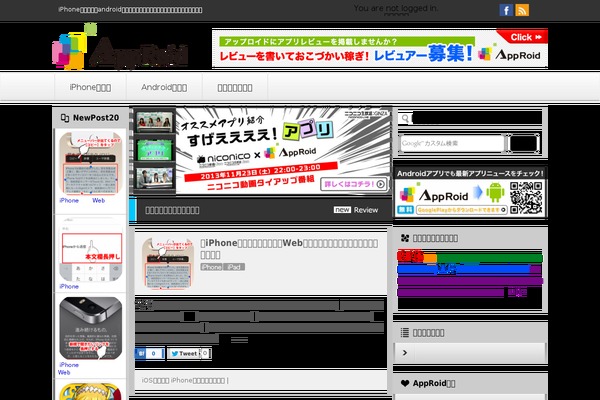Image resolution: width=600 pixels, height=400 pixels.
Task: Select the iPad tag under article title
Action: point(234,267)
